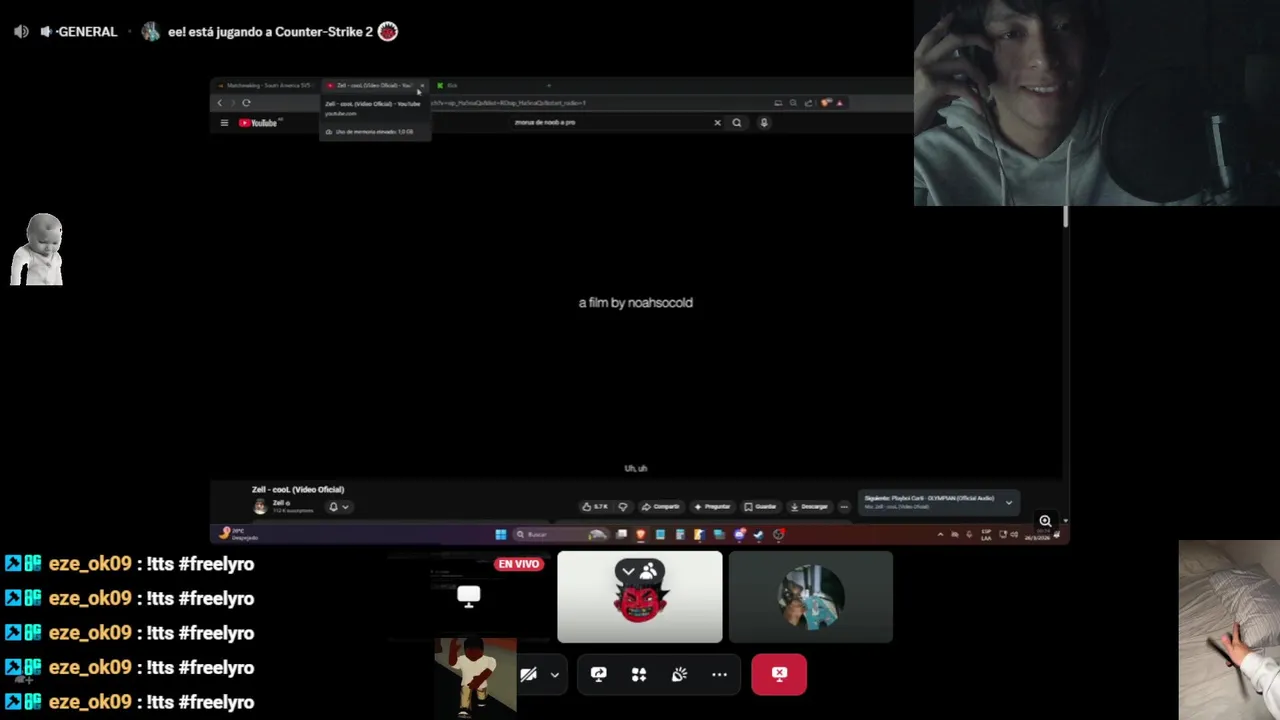Open notification bell dropdown for Zell channel
This screenshot has width=1280, height=720.
point(339,507)
